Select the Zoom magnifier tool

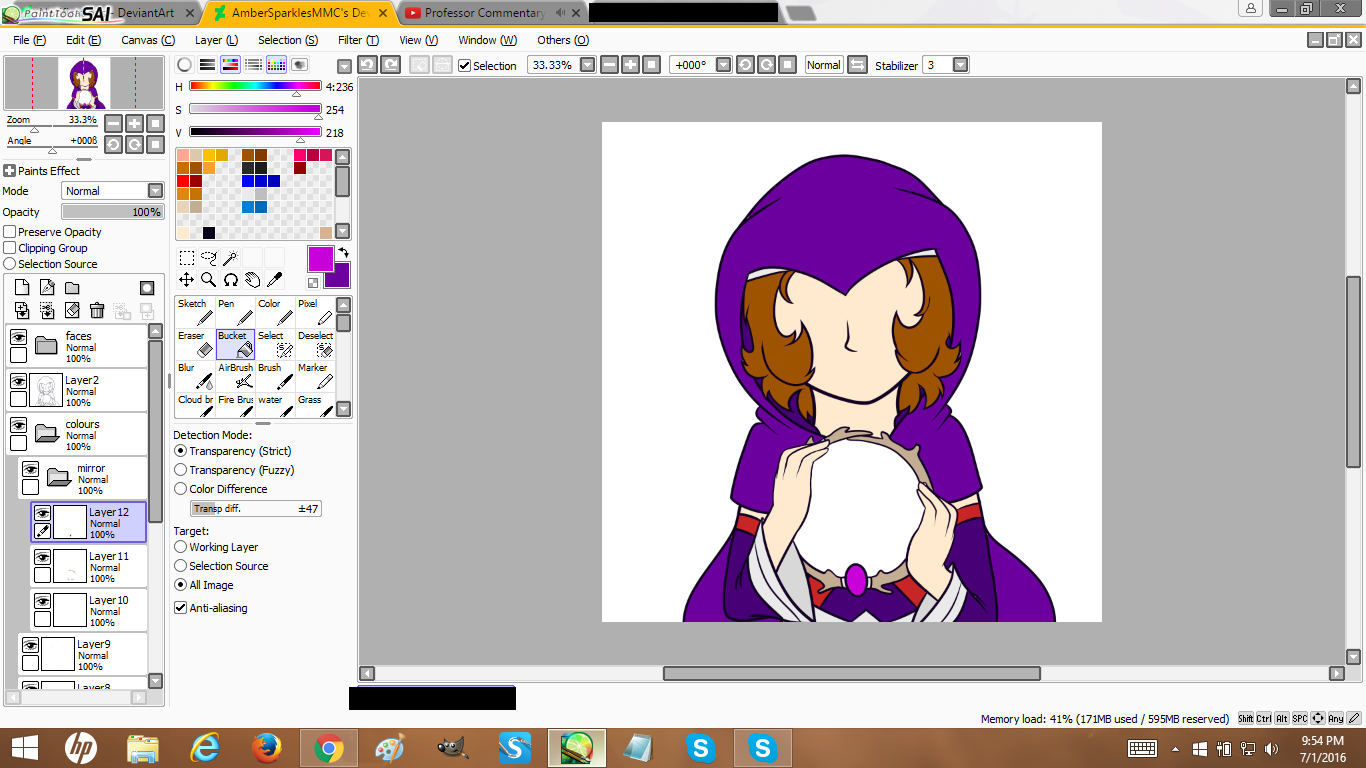pos(209,280)
